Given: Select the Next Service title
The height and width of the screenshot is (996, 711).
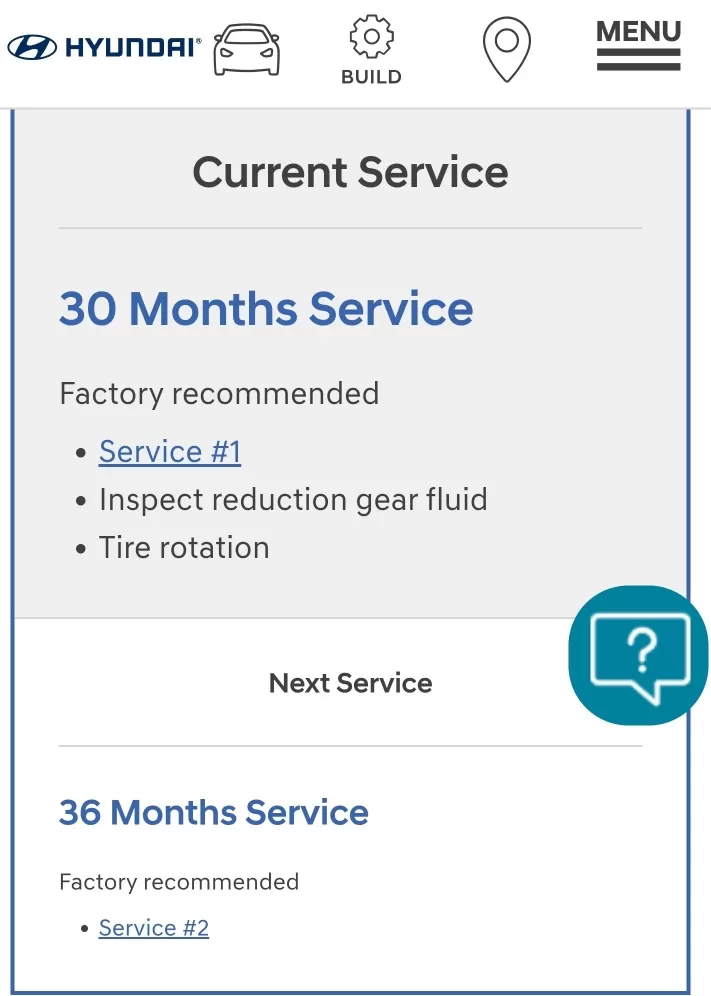Looking at the screenshot, I should [x=350, y=683].
